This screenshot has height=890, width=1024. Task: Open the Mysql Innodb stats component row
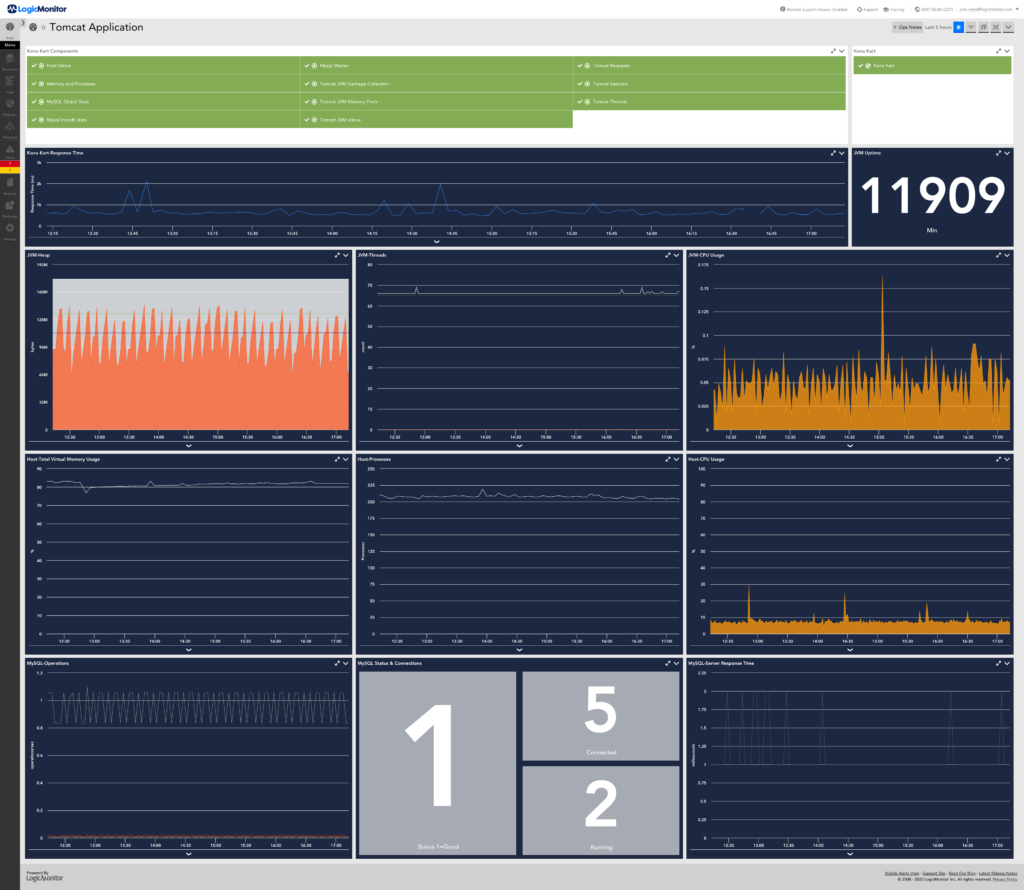(163, 119)
